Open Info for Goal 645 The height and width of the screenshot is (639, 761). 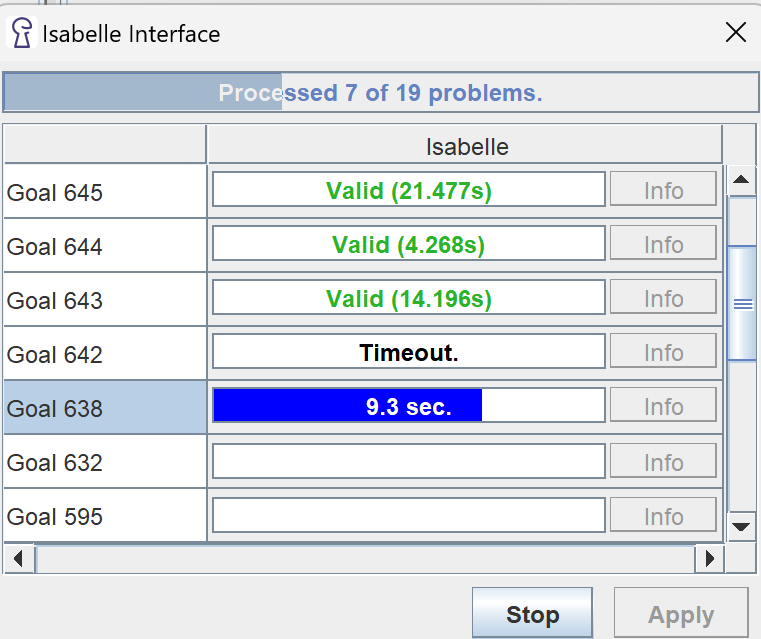pos(663,189)
